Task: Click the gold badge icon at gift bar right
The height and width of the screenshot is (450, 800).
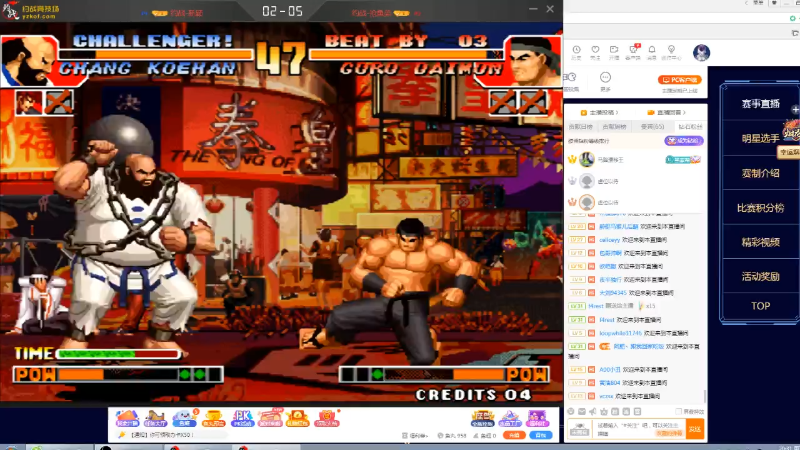Action: (483, 418)
